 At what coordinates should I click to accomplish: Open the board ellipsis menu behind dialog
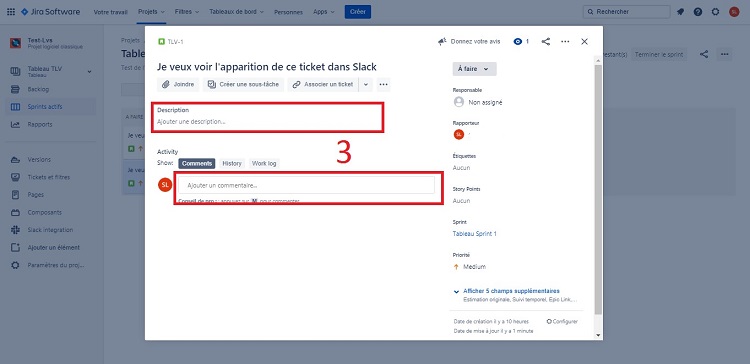tap(725, 55)
